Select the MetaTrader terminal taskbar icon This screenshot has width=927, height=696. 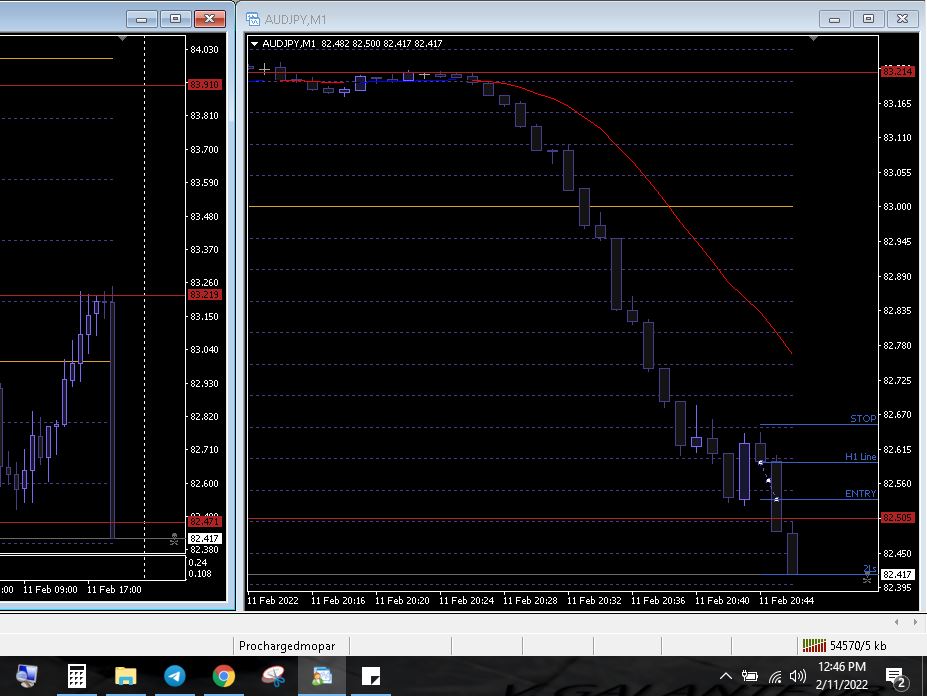[x=322, y=676]
